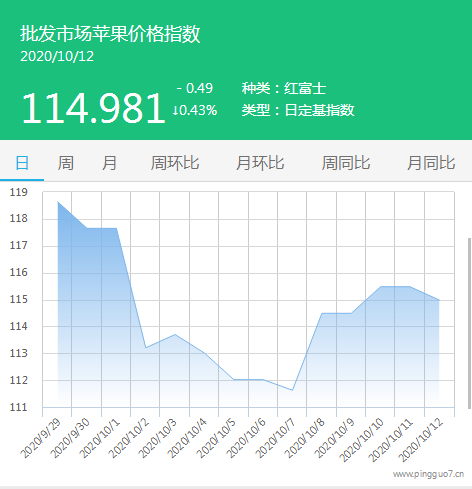Click the 2020/10/12 last data point
The height and width of the screenshot is (489, 472).
pyautogui.click(x=439, y=300)
